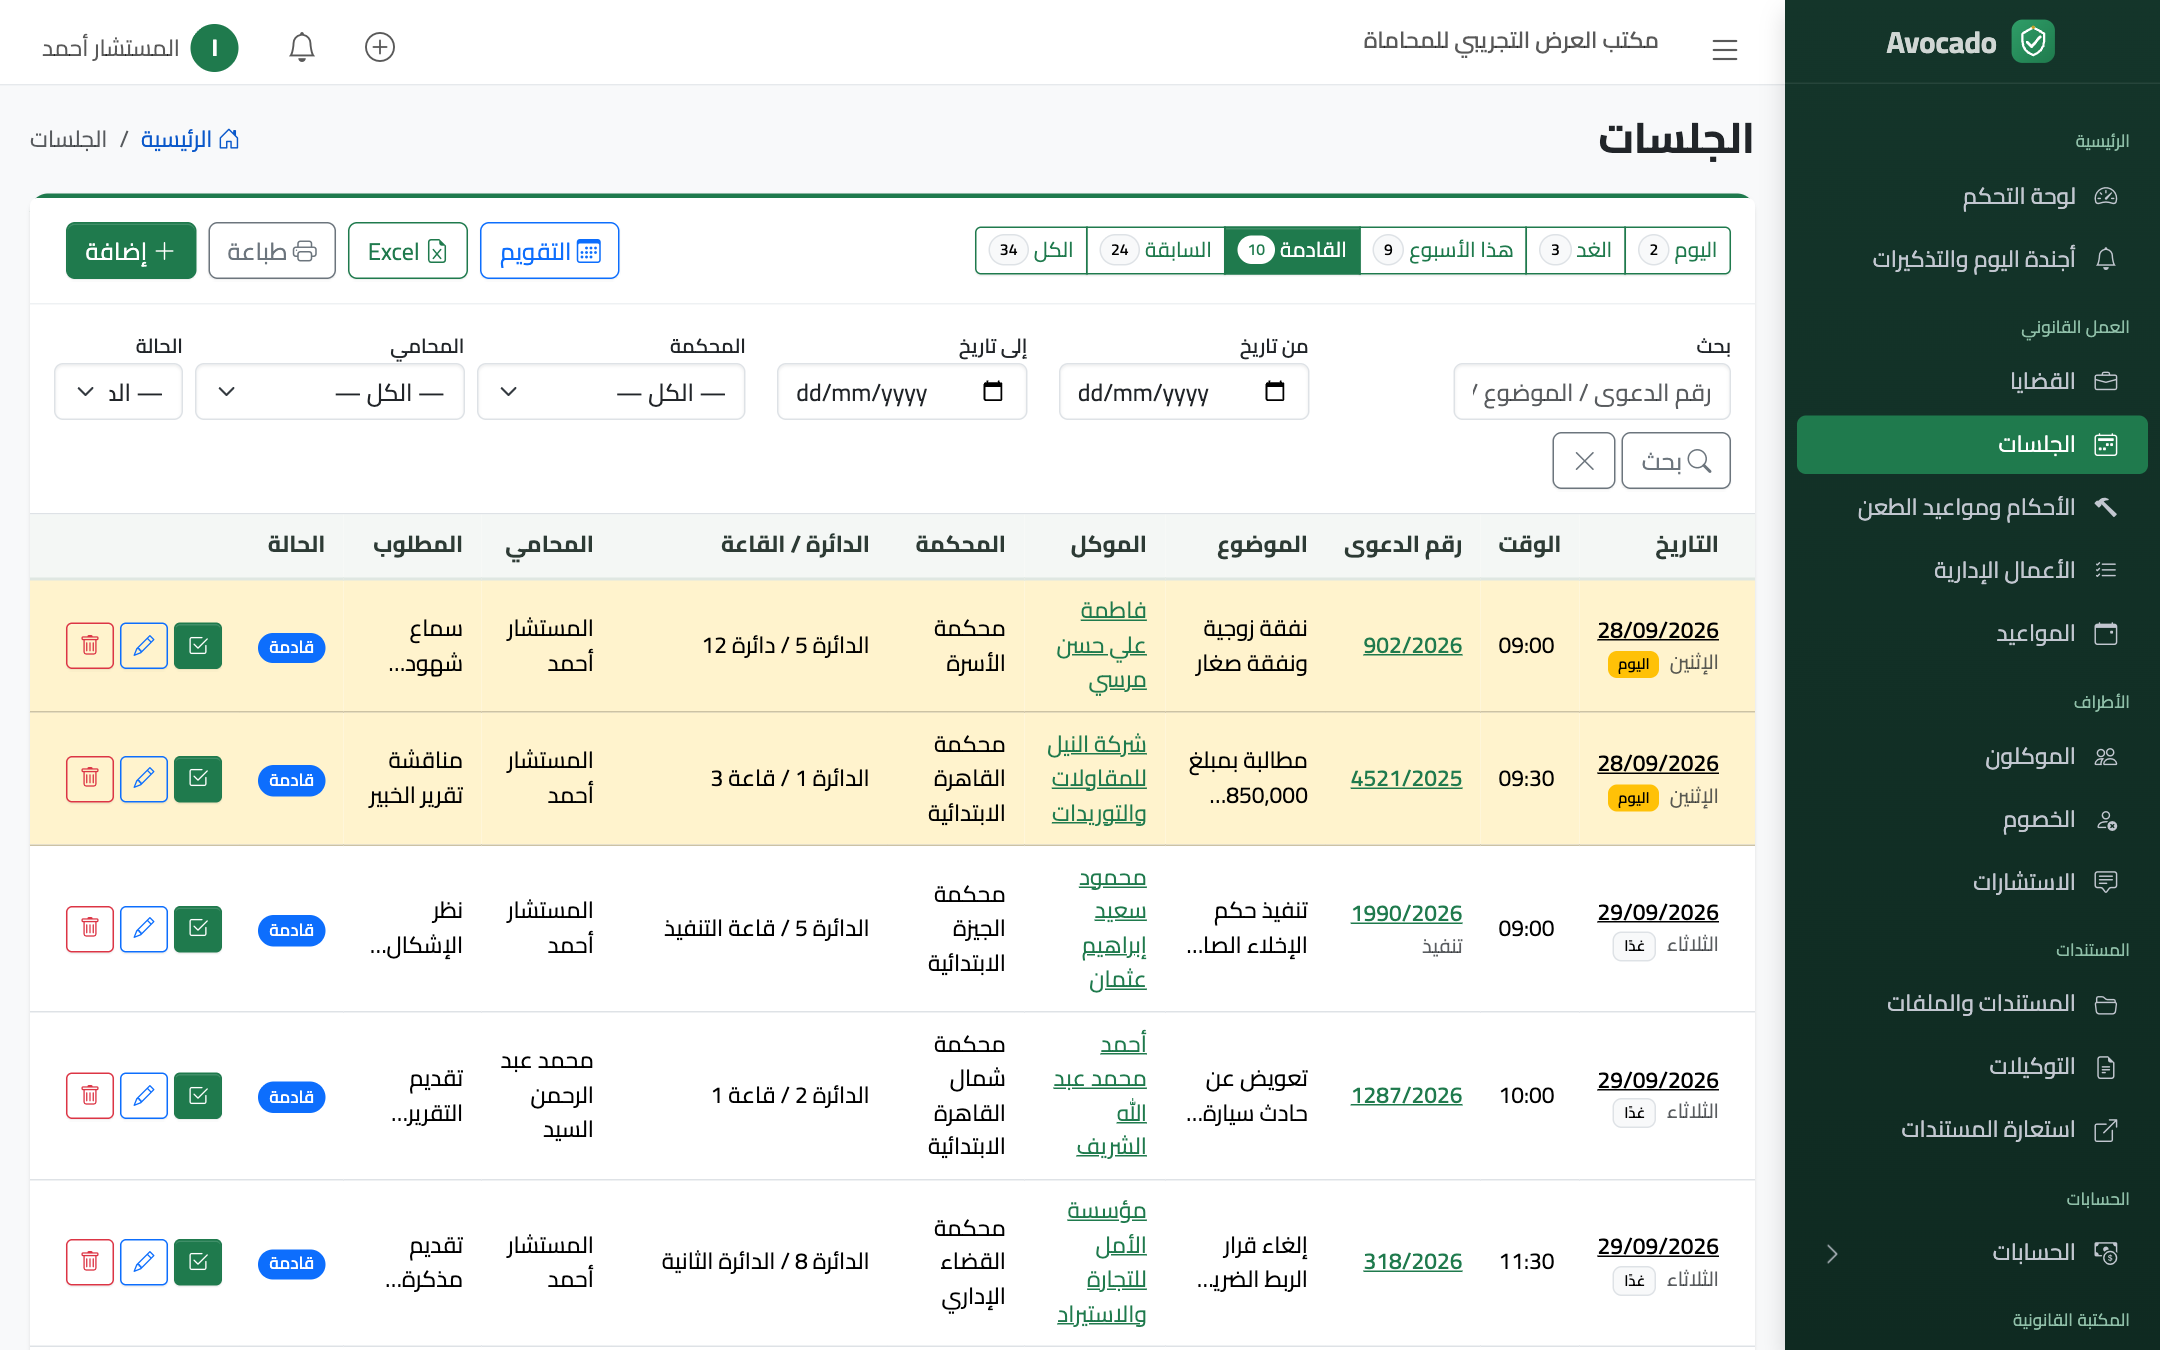Click the Avocado shield logo
This screenshot has width=2160, height=1350.
2033,42
